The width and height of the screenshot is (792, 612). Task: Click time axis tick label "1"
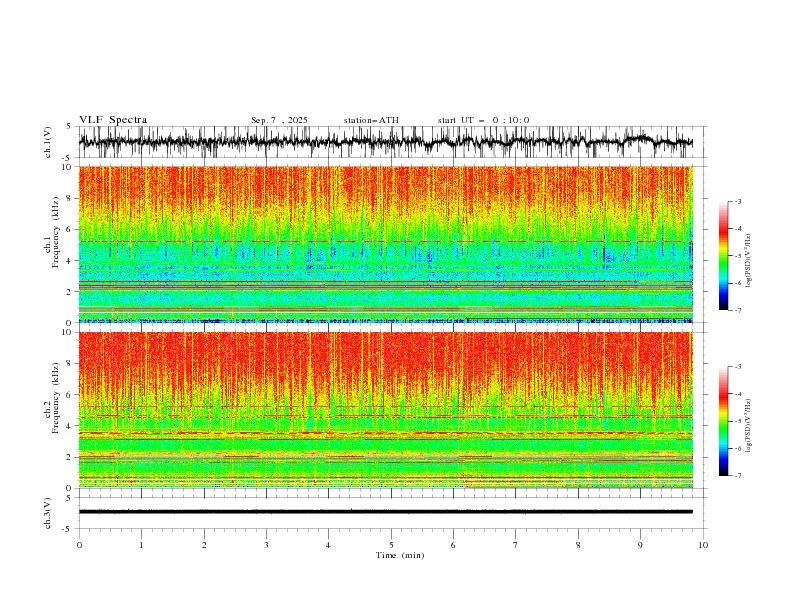click(141, 545)
